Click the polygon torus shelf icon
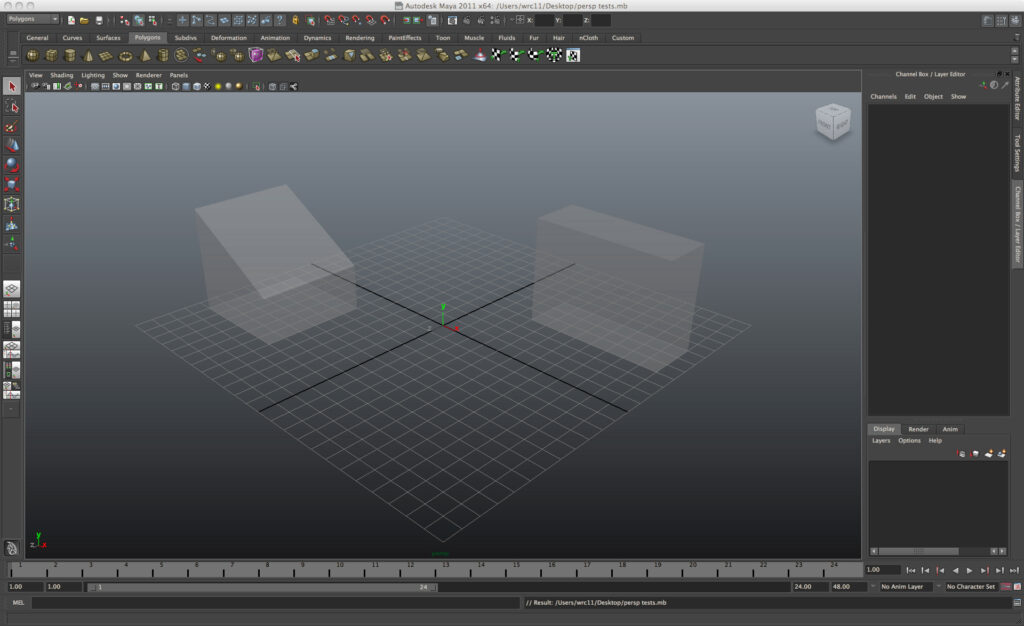This screenshot has height=626, width=1024. [125, 56]
